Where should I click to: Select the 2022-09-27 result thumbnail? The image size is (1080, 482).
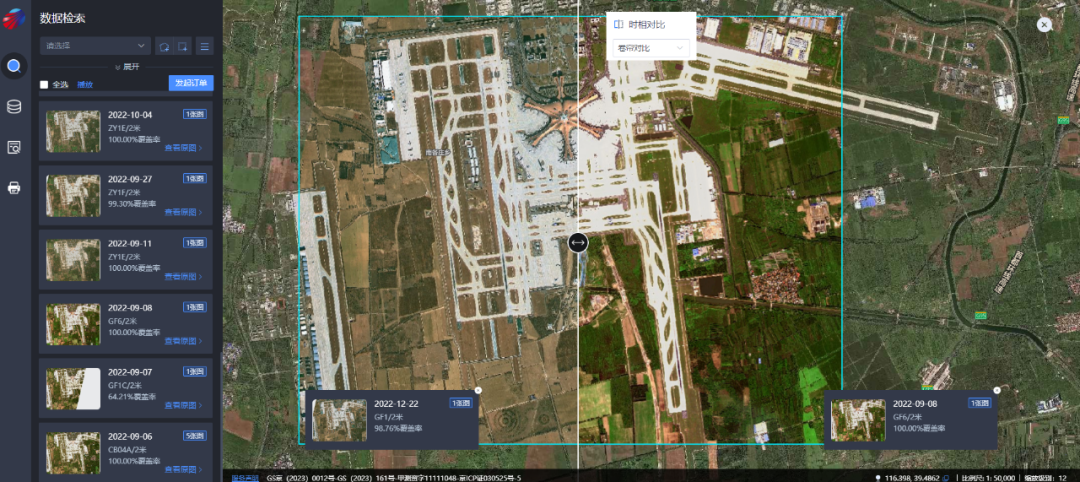click(73, 196)
